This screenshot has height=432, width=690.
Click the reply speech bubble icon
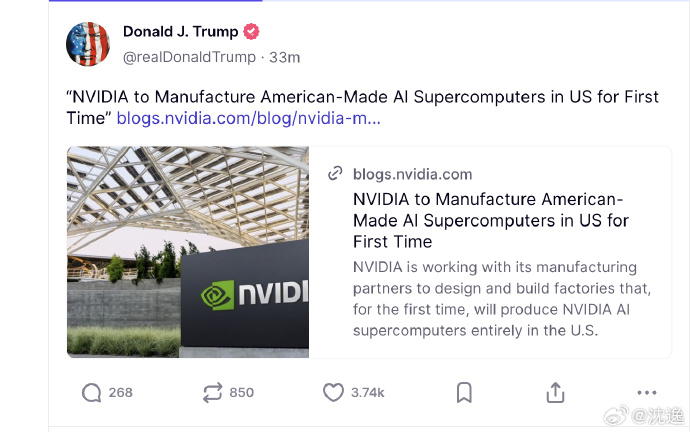point(92,393)
